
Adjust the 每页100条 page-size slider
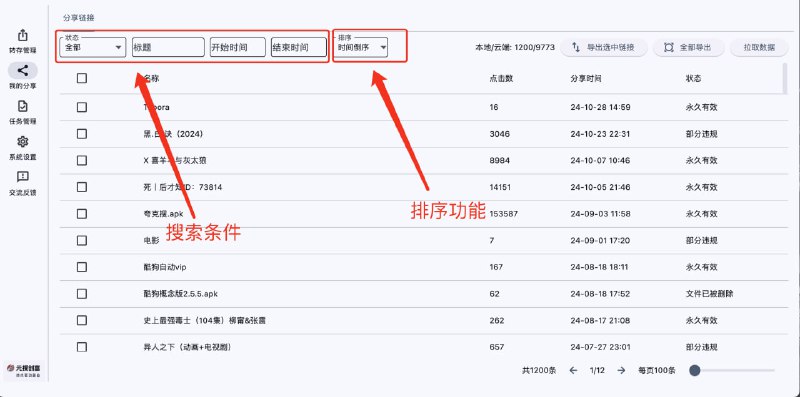(x=732, y=370)
